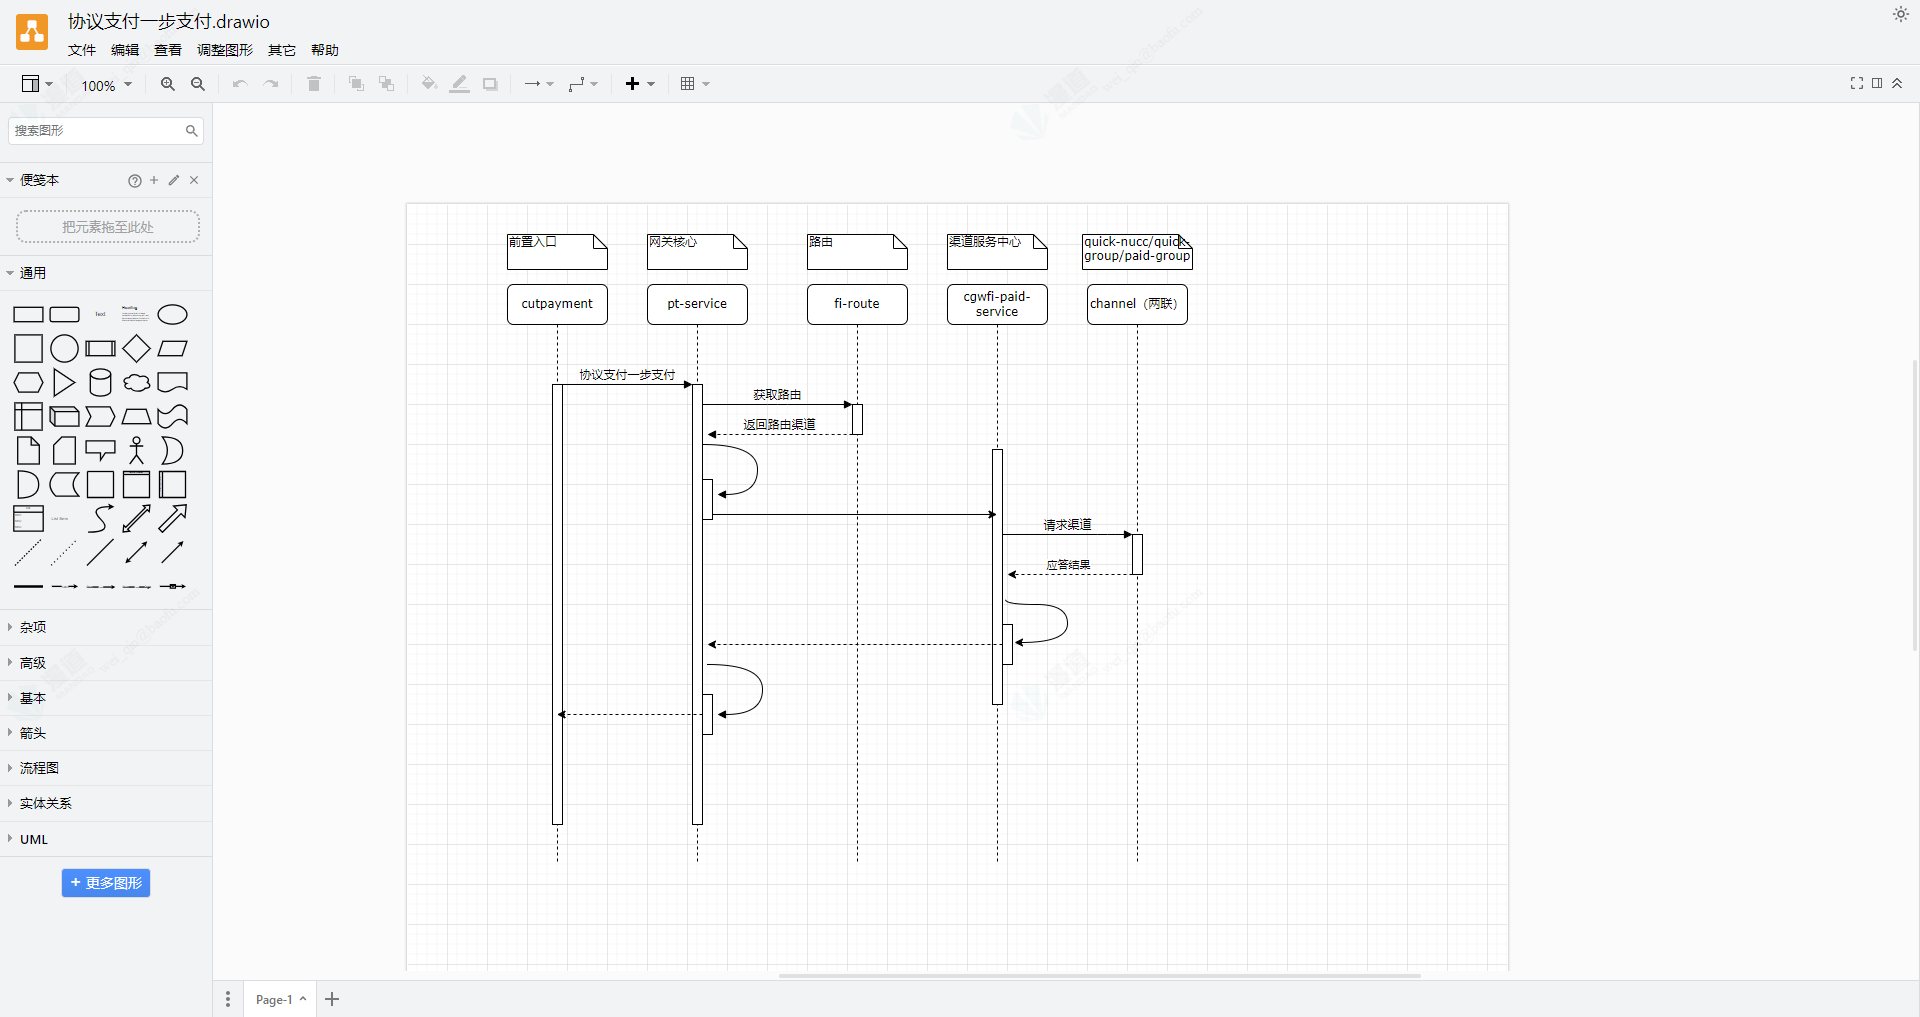Select the hexagon shape in palette
1920x1017 pixels.
point(29,383)
